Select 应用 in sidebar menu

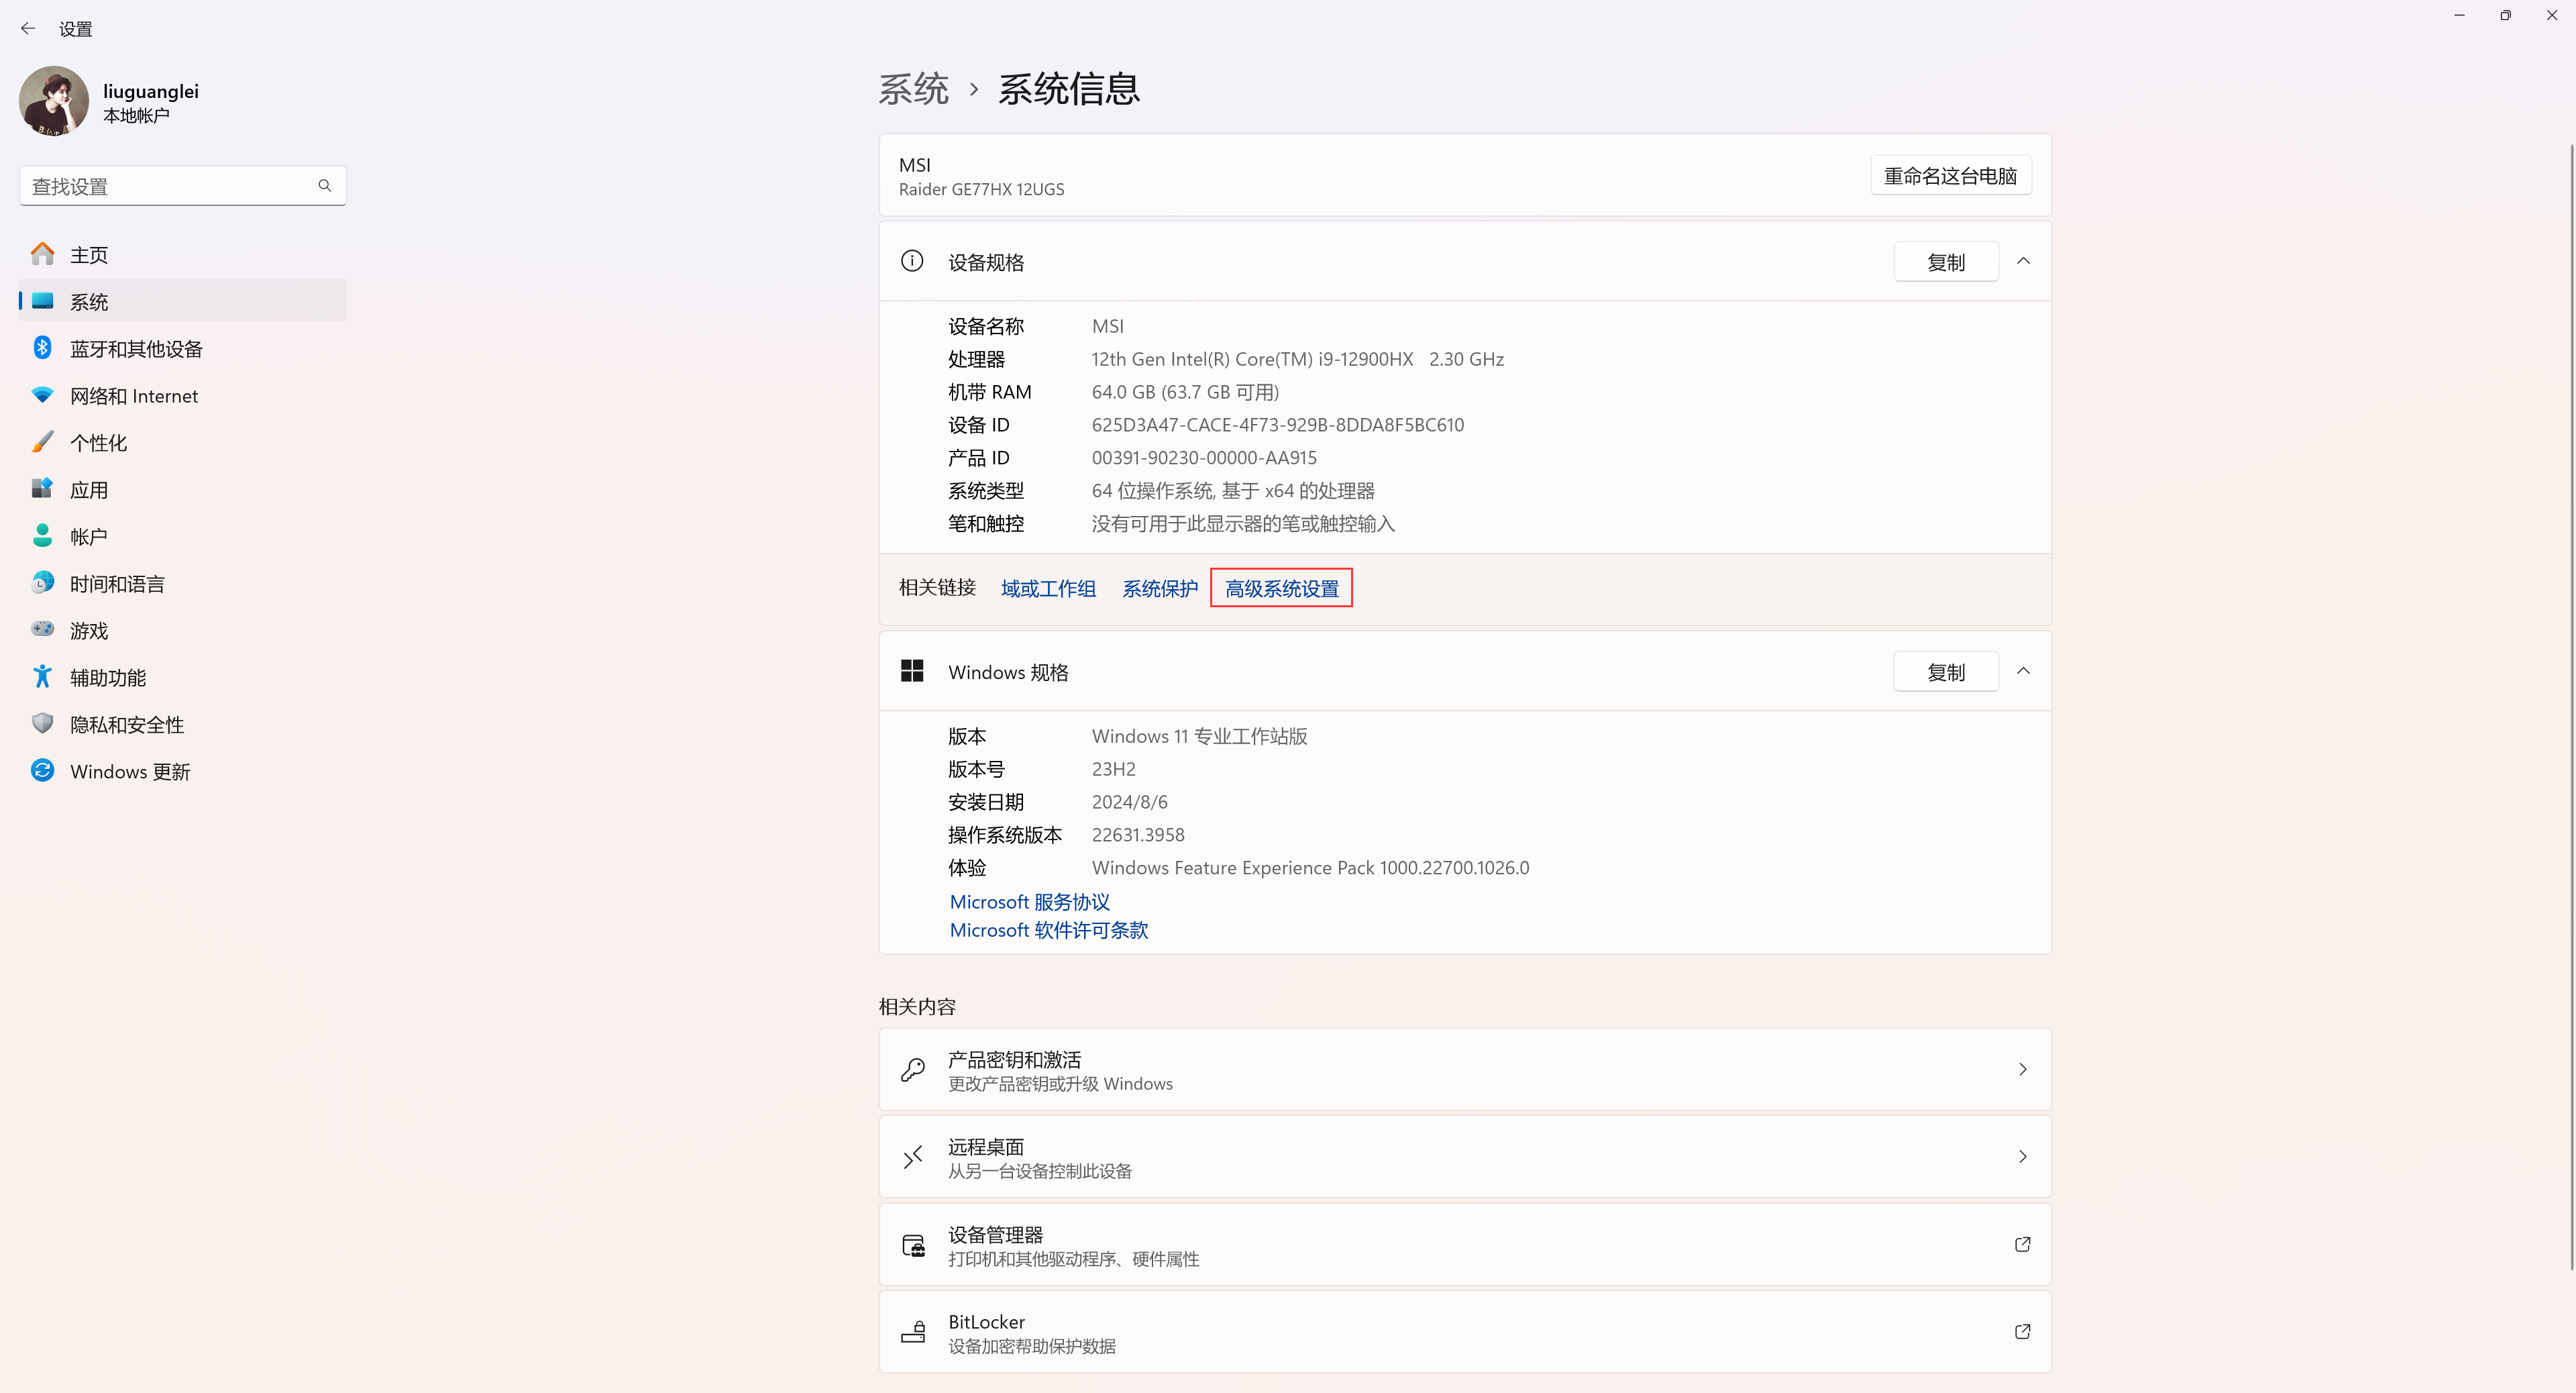tap(89, 490)
